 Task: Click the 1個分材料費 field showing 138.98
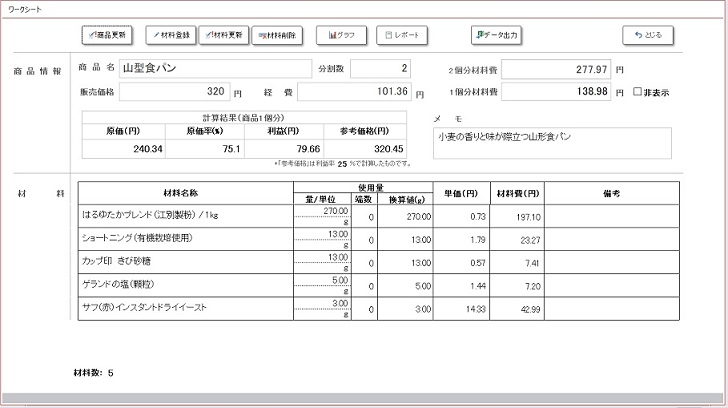(556, 91)
